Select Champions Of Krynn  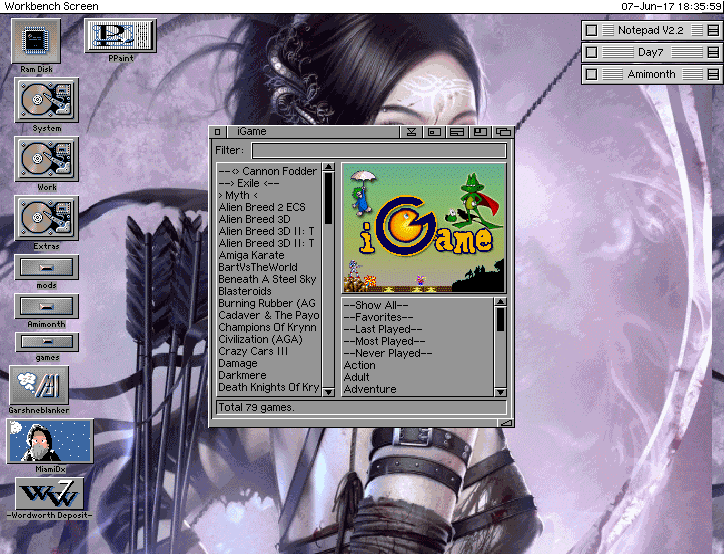coord(269,327)
